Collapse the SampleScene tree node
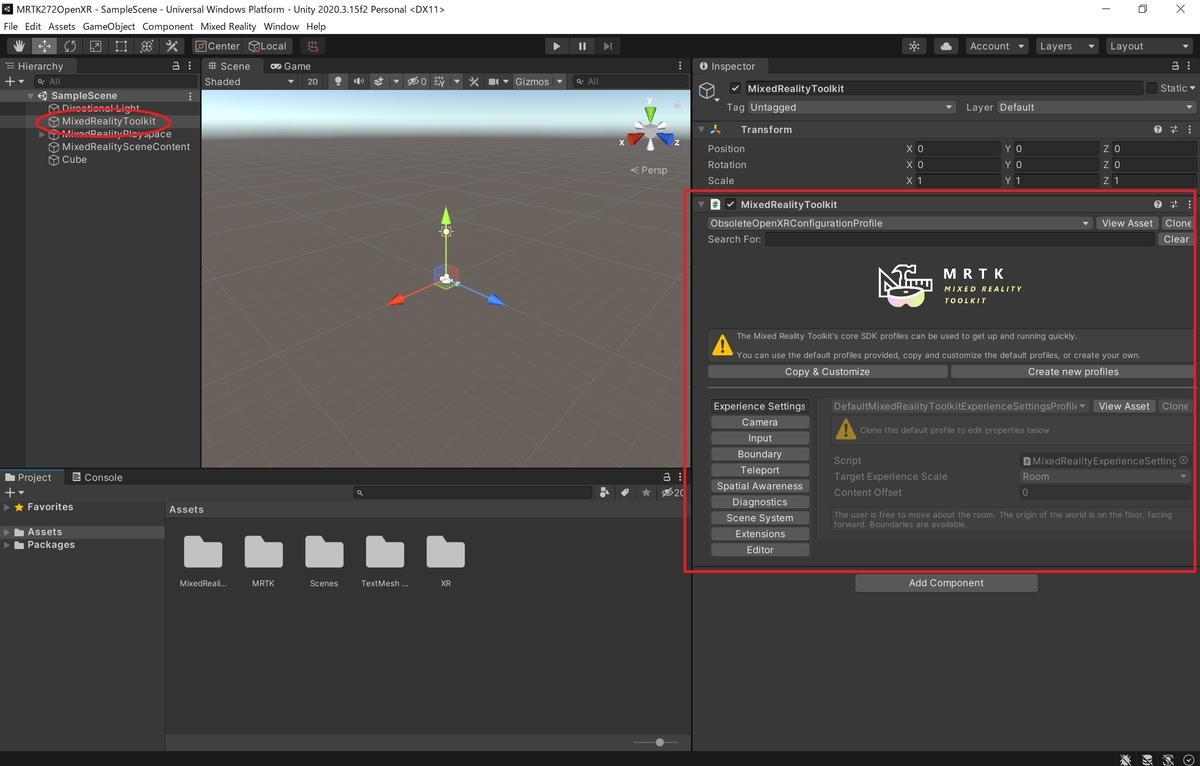The height and width of the screenshot is (766, 1200). click(31, 96)
